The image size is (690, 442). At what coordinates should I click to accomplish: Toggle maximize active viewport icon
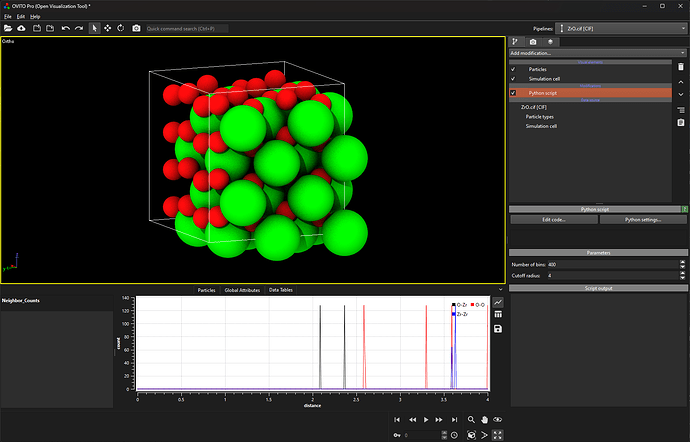pyautogui.click(x=498, y=435)
